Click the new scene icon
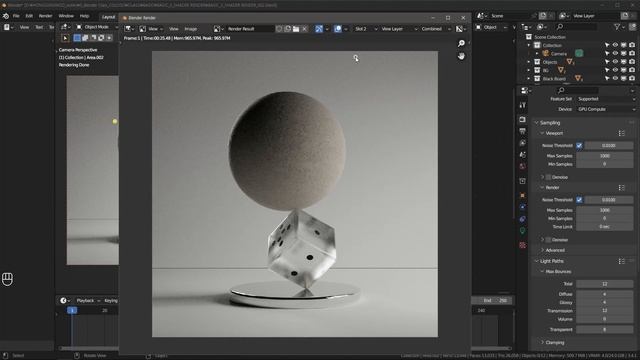The height and width of the screenshot is (360, 640). 543,16
